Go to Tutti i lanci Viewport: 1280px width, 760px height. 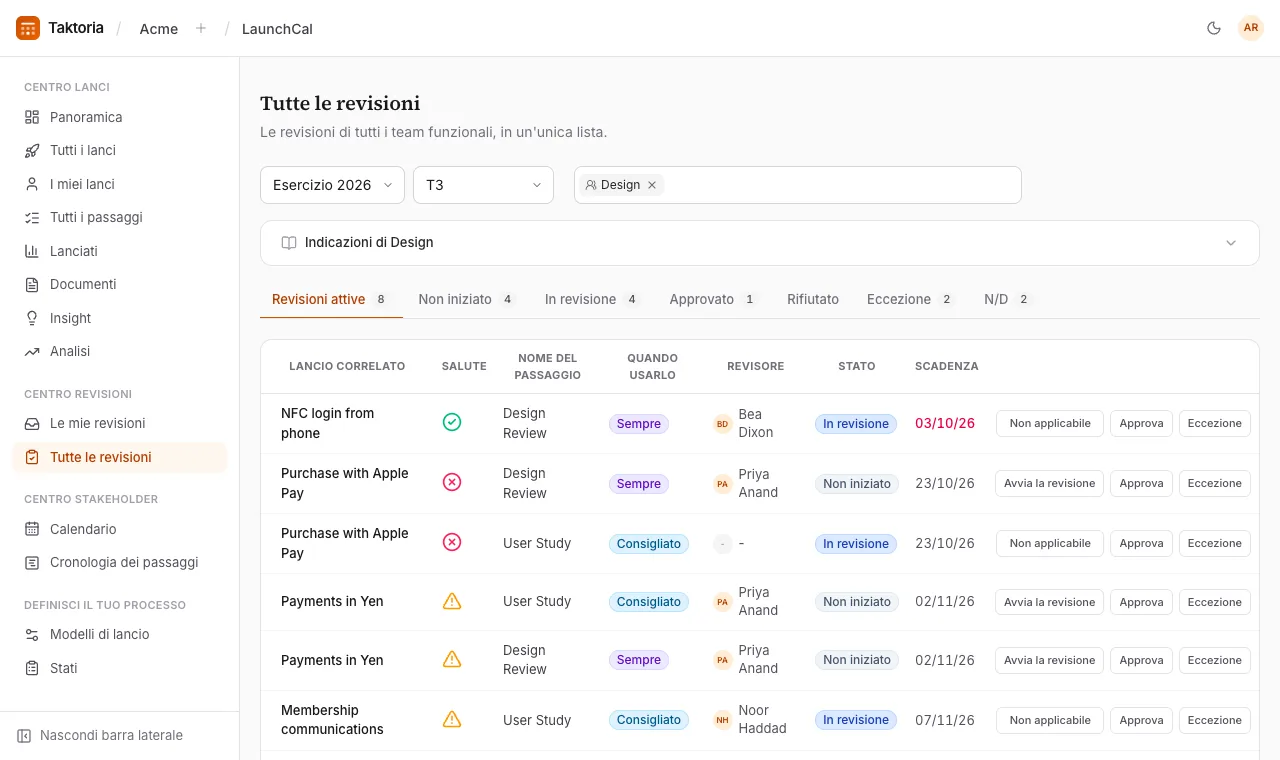(120, 150)
